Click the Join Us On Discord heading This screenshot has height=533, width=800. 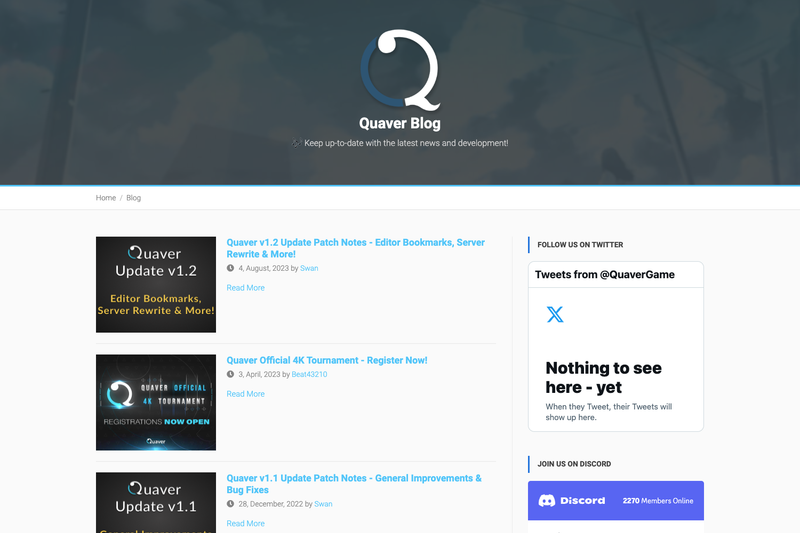coord(574,464)
